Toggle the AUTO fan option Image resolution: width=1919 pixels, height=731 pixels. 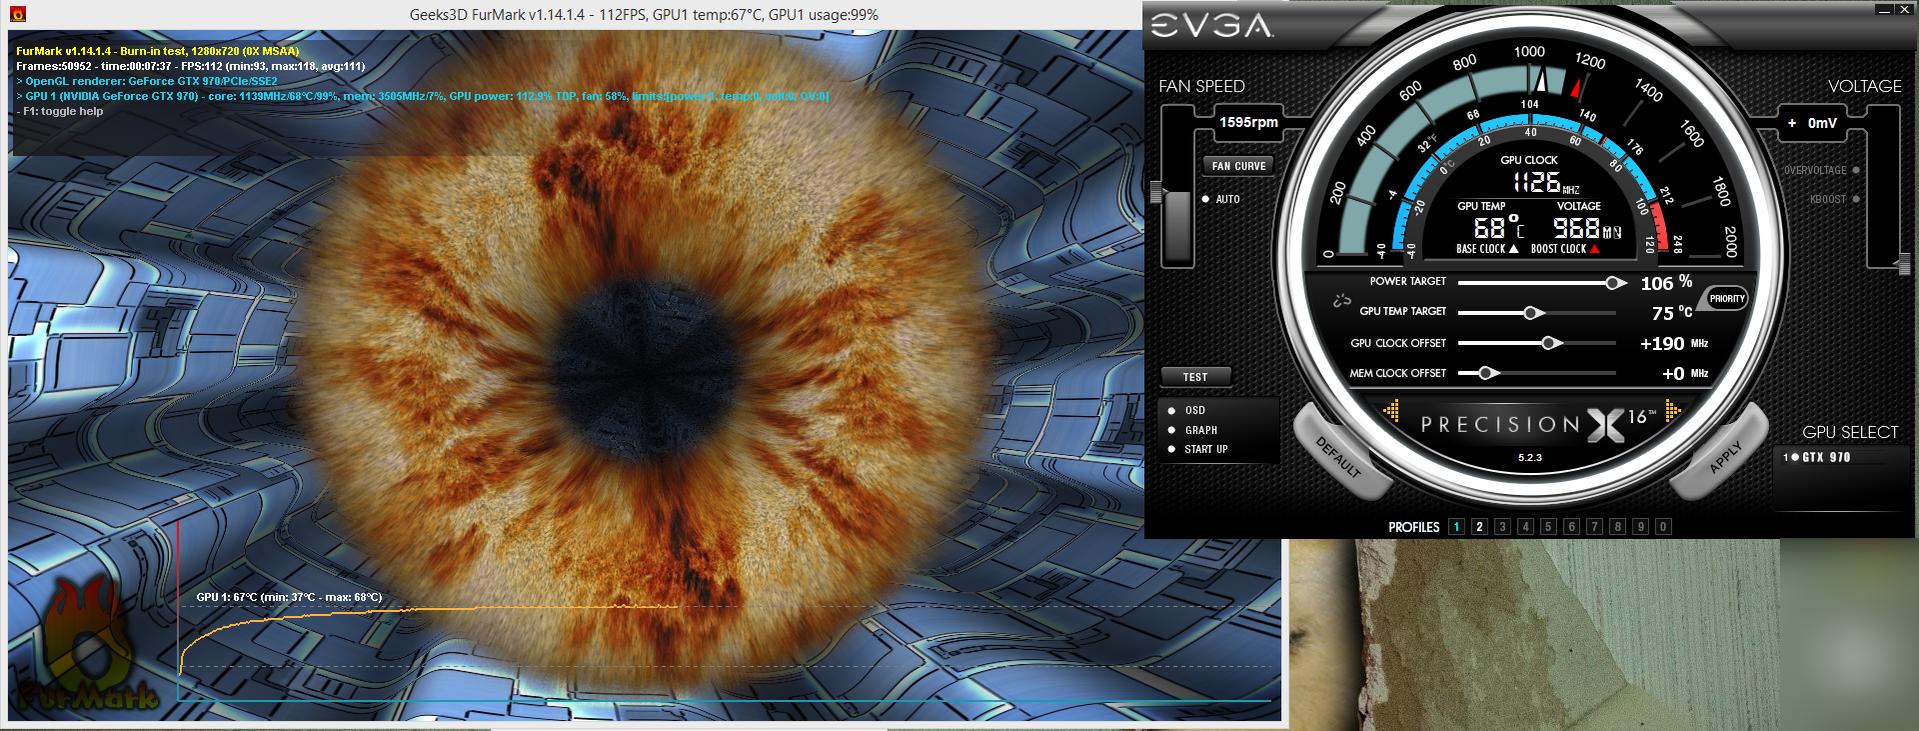click(1220, 199)
